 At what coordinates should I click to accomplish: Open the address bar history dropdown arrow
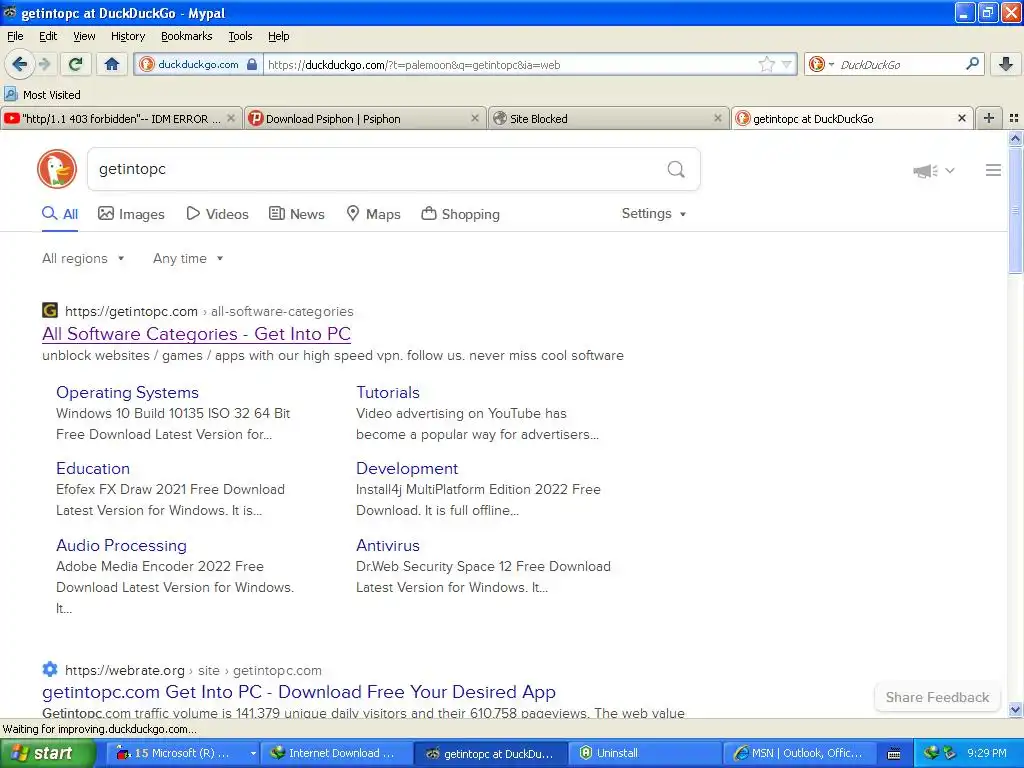click(x=786, y=64)
